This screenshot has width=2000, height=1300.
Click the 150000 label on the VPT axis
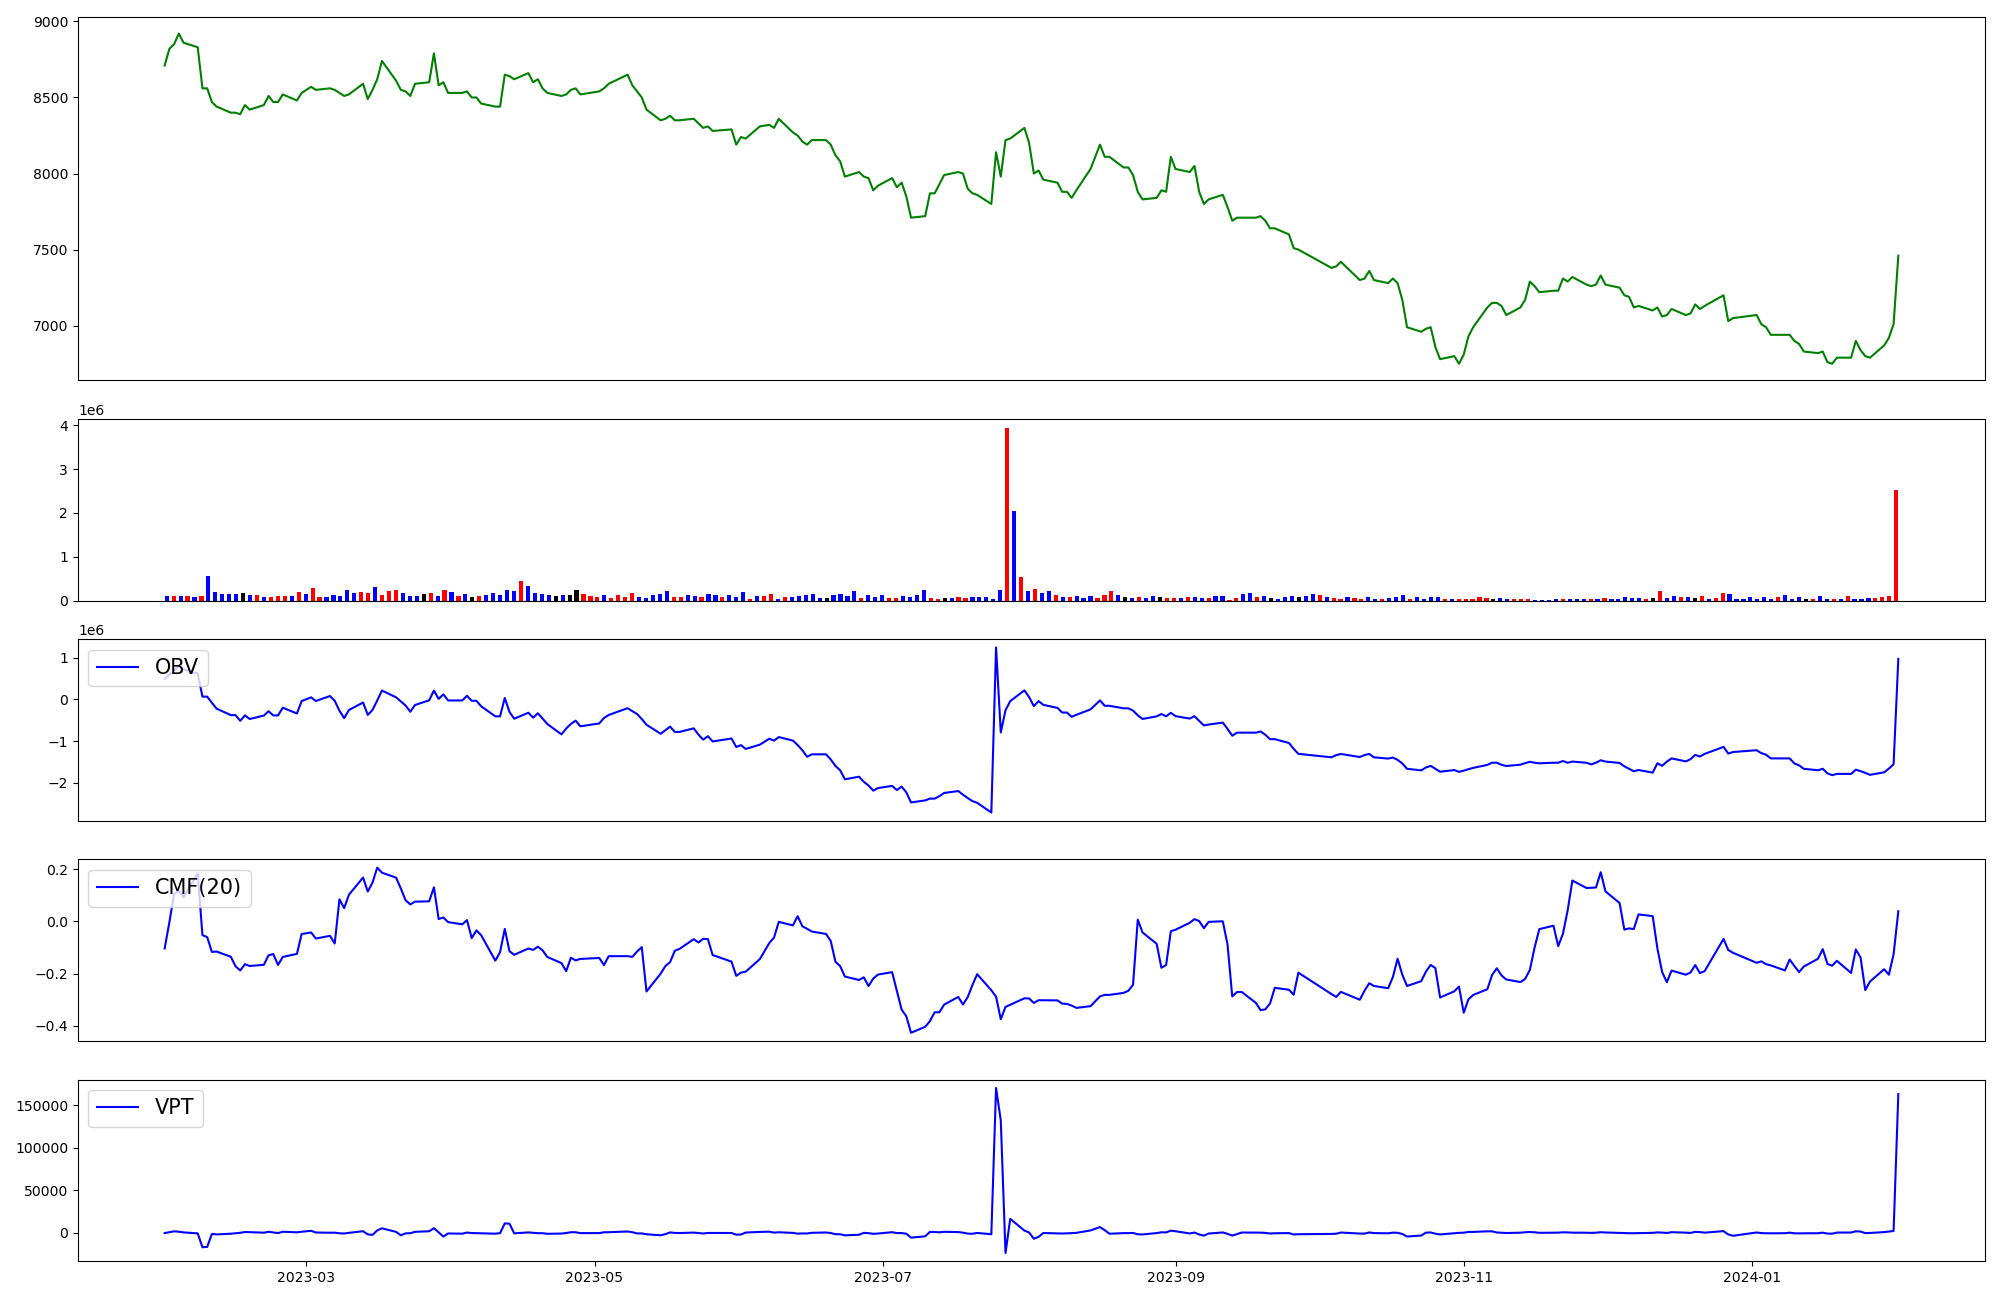tap(43, 1106)
